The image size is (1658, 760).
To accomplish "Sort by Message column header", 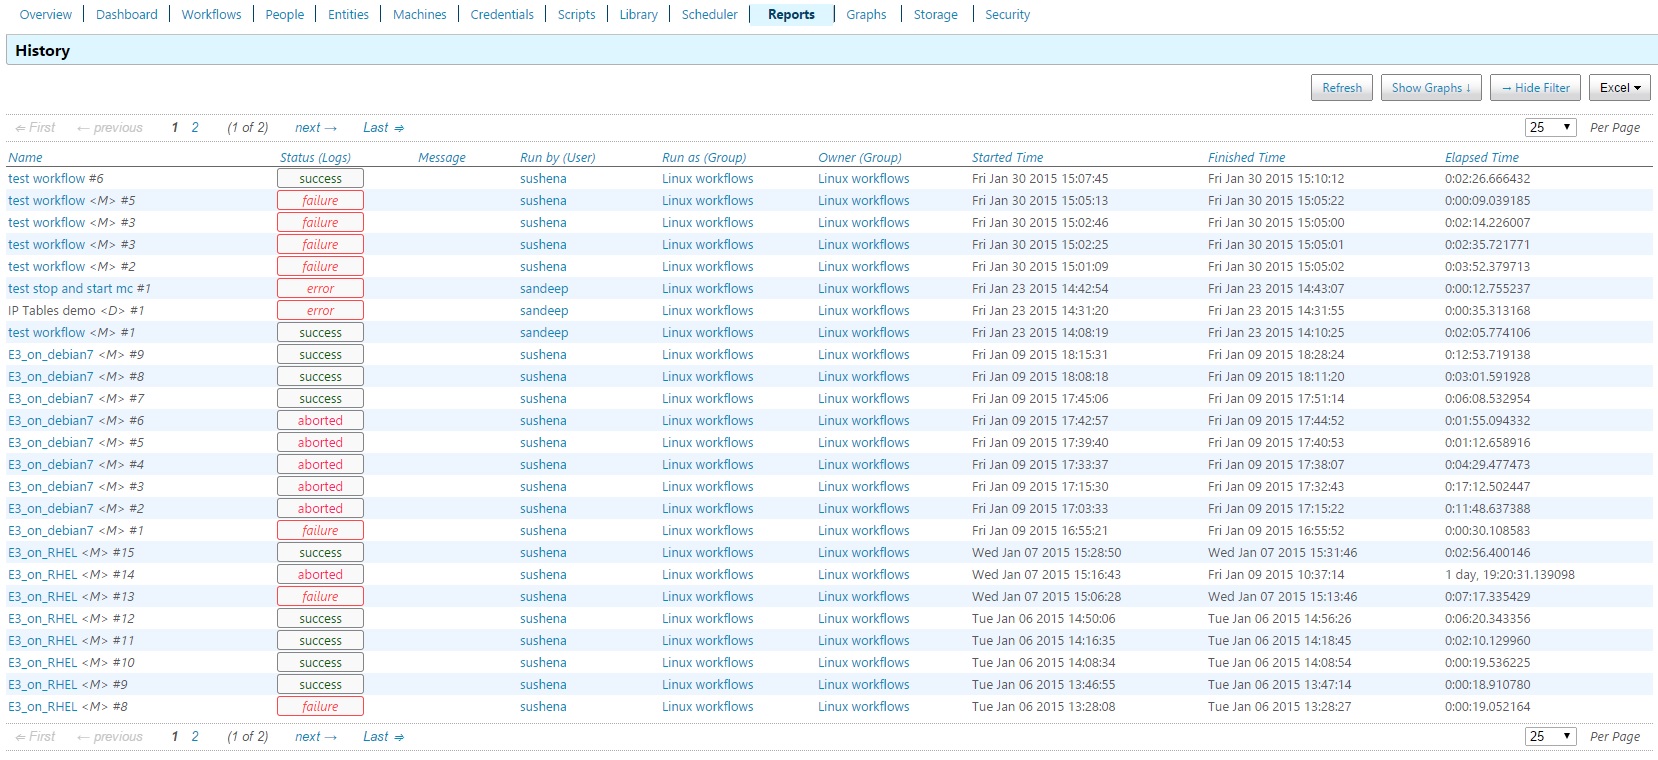I will [x=442, y=157].
